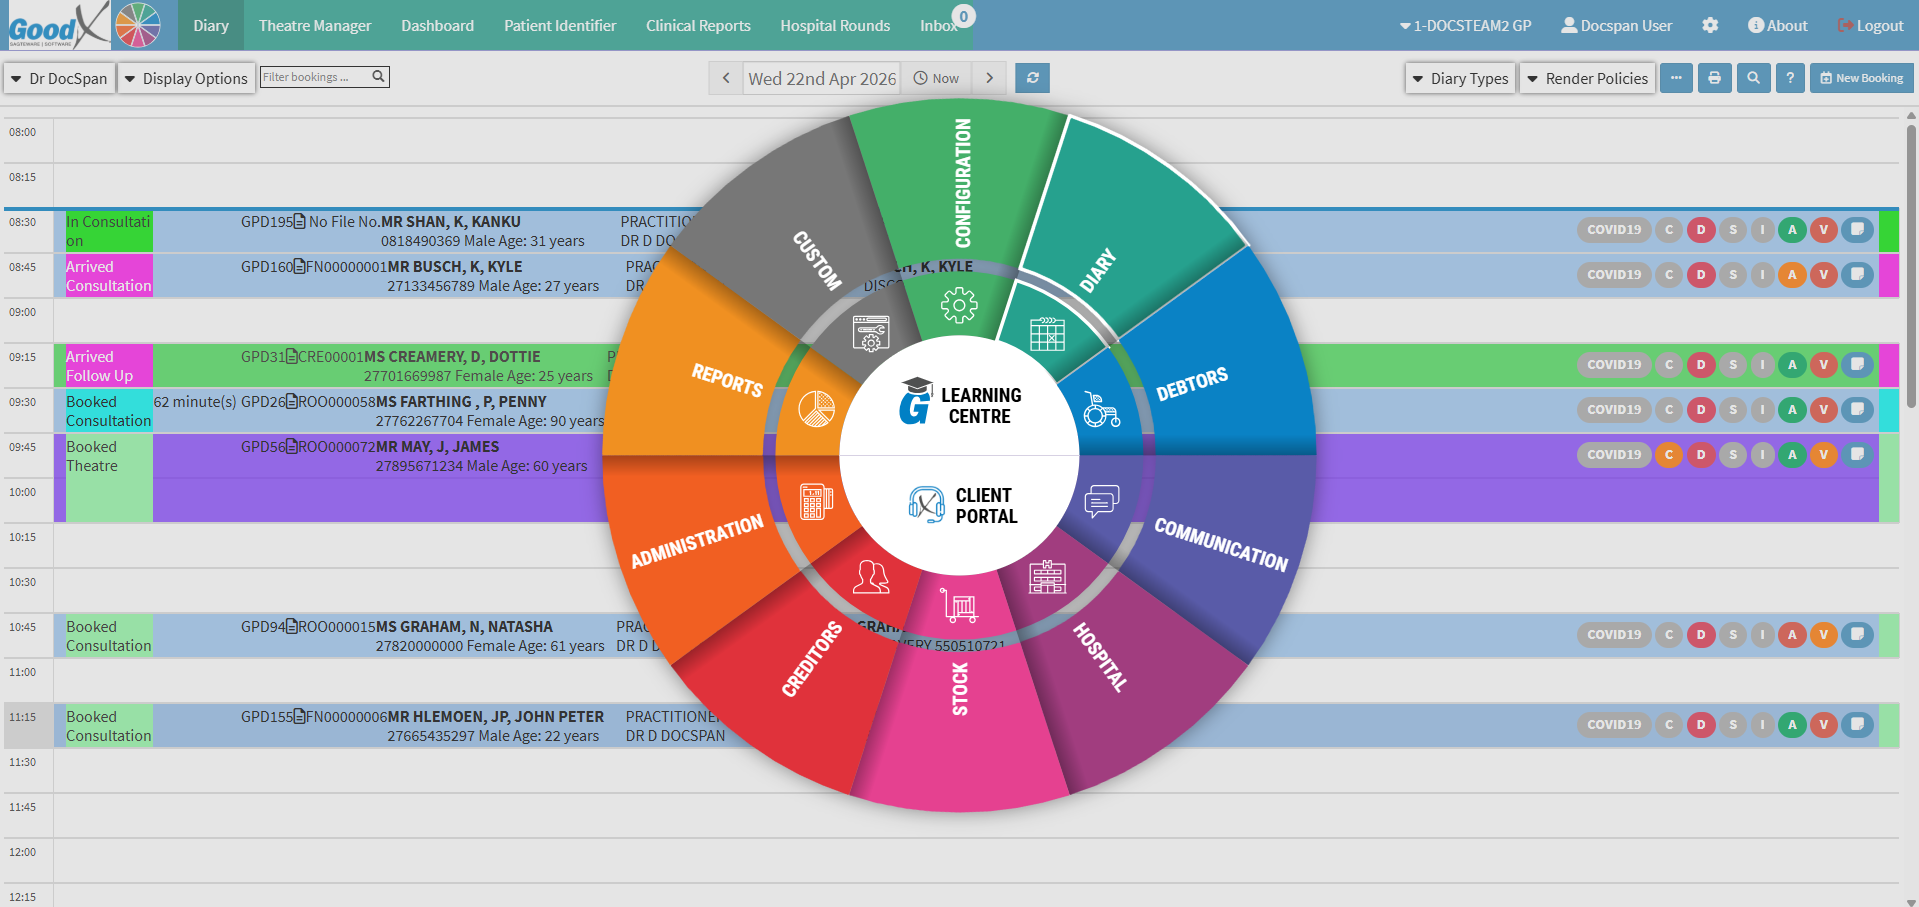Screen dimensions: 1919x907
Task: Toggle the C indicator on the James May row
Action: click(x=1669, y=455)
